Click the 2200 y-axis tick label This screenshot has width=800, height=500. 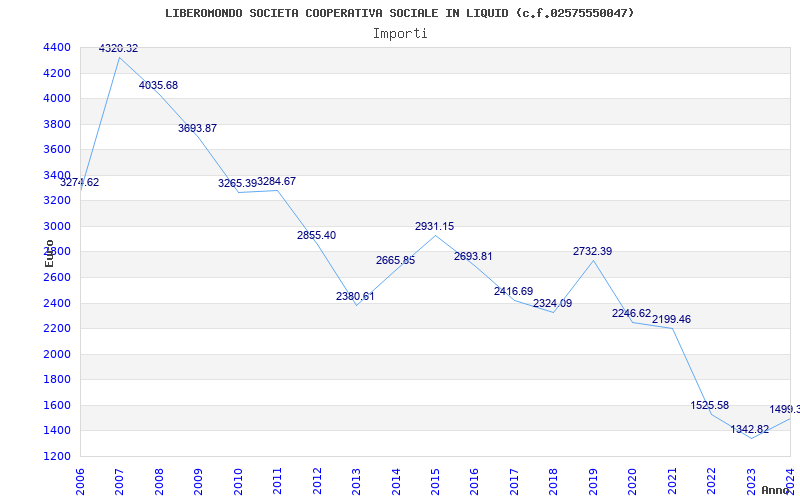point(57,329)
